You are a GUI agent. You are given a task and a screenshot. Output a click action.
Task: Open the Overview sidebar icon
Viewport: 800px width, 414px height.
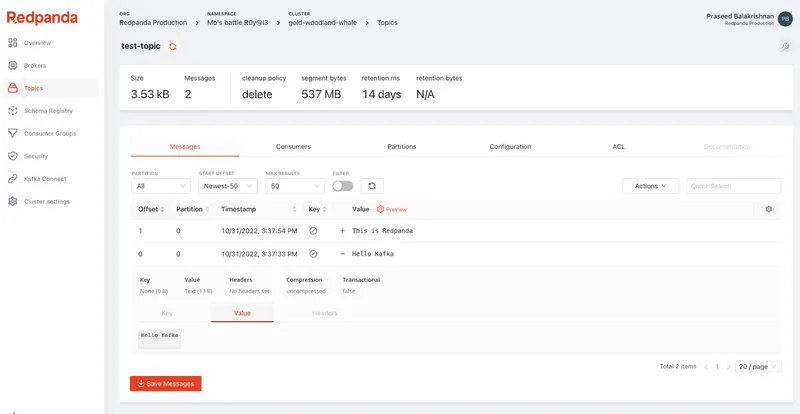pos(13,43)
